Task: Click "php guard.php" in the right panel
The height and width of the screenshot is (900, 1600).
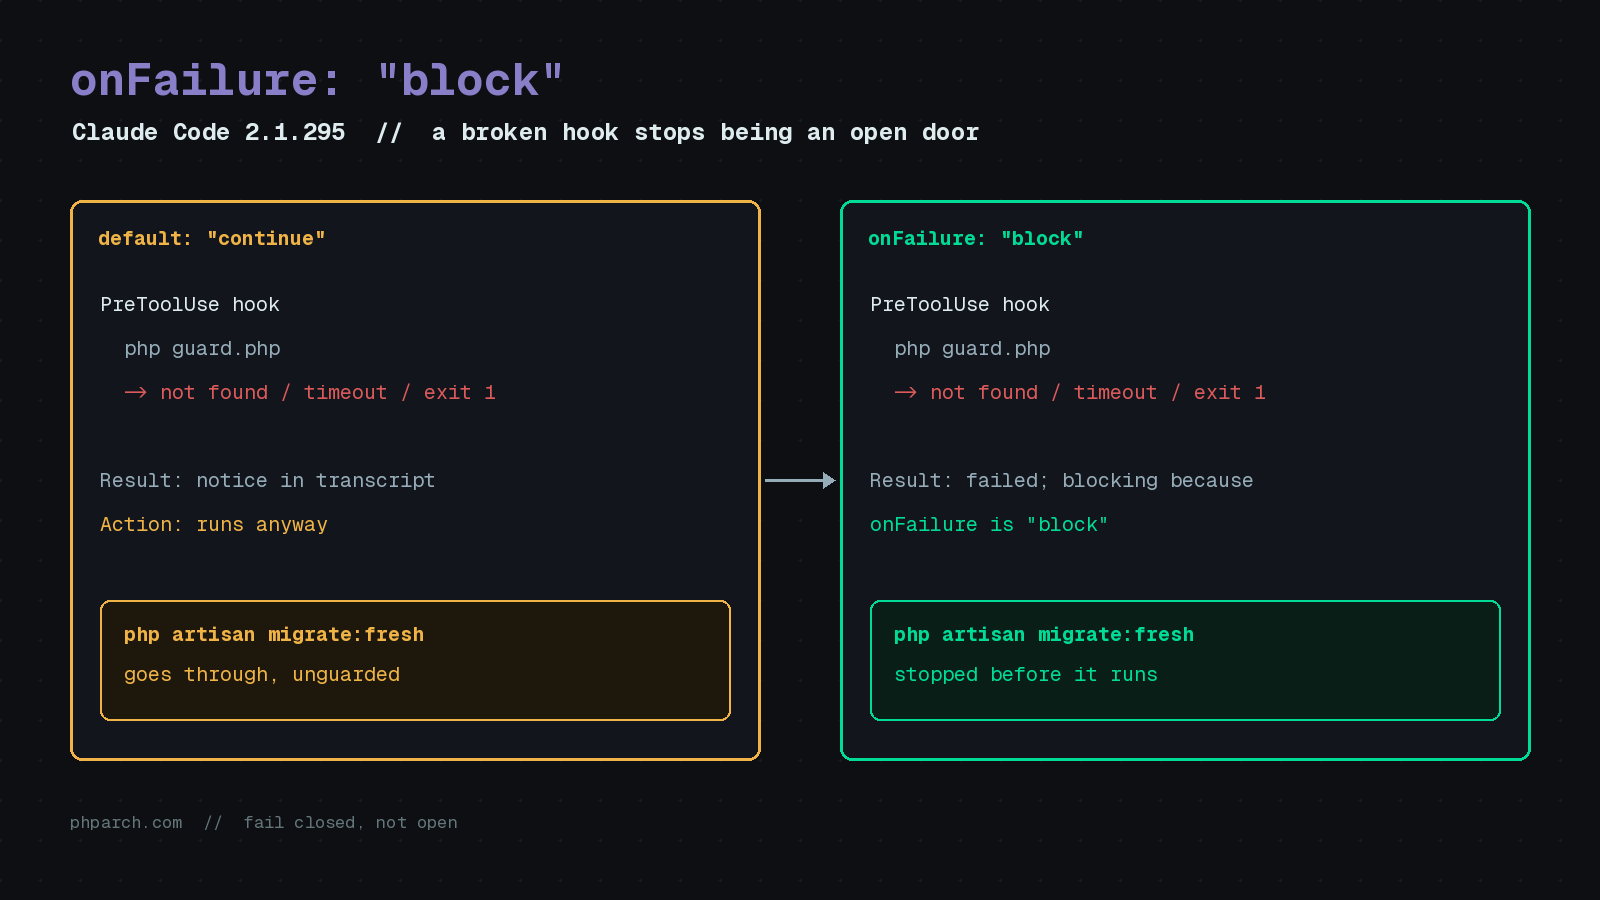Action: [972, 349]
